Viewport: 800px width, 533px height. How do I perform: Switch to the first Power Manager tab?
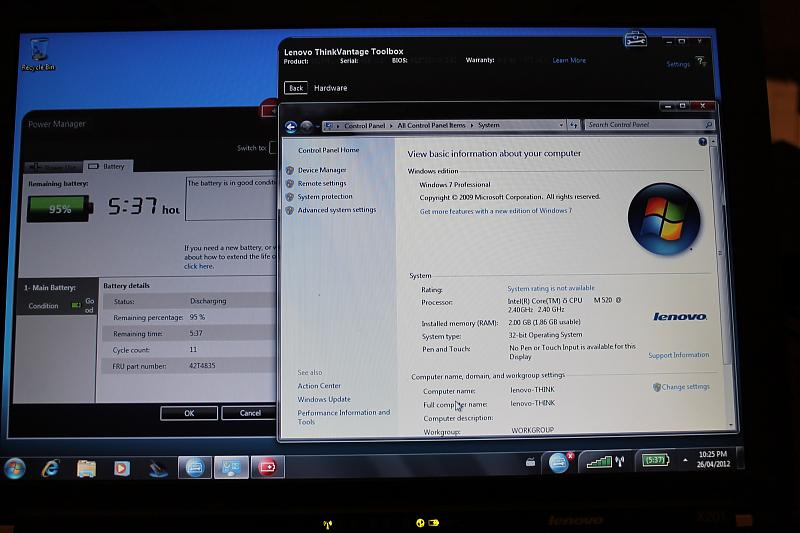54,167
